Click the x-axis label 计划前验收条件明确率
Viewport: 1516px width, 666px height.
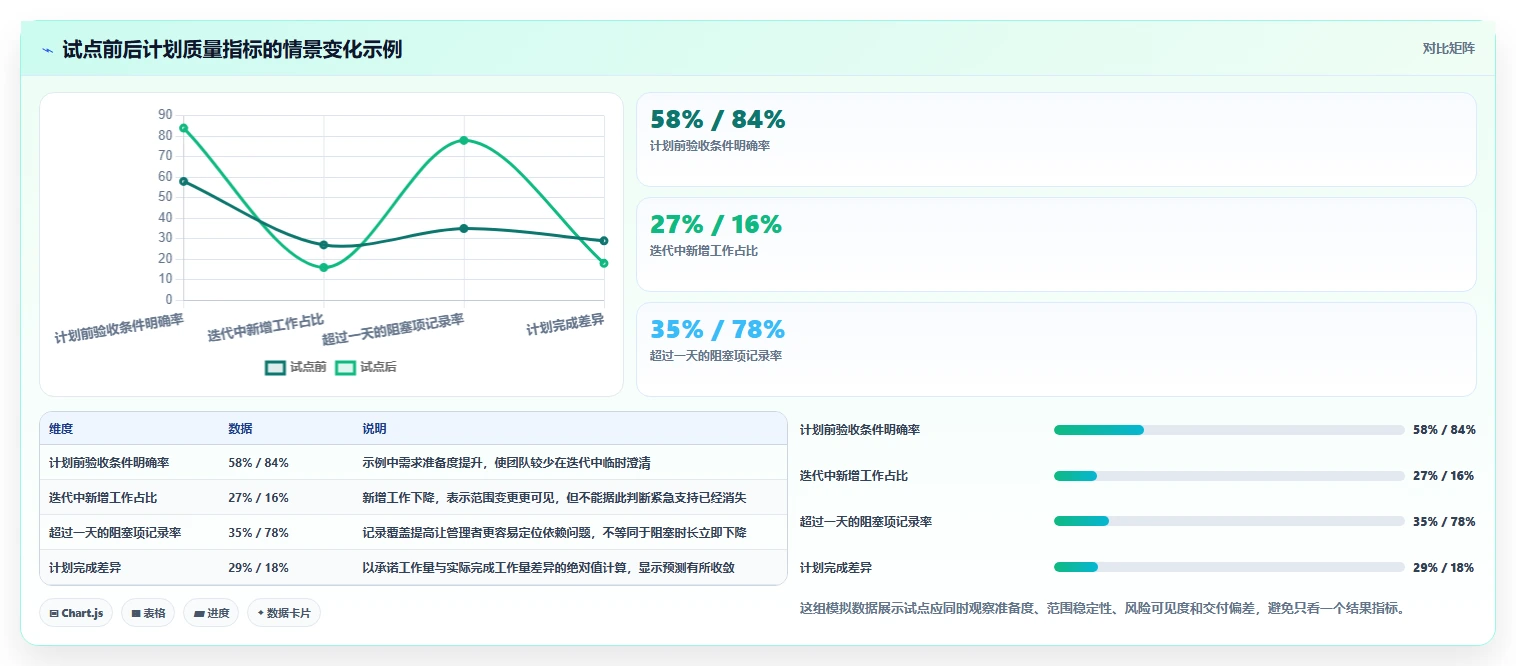click(119, 329)
